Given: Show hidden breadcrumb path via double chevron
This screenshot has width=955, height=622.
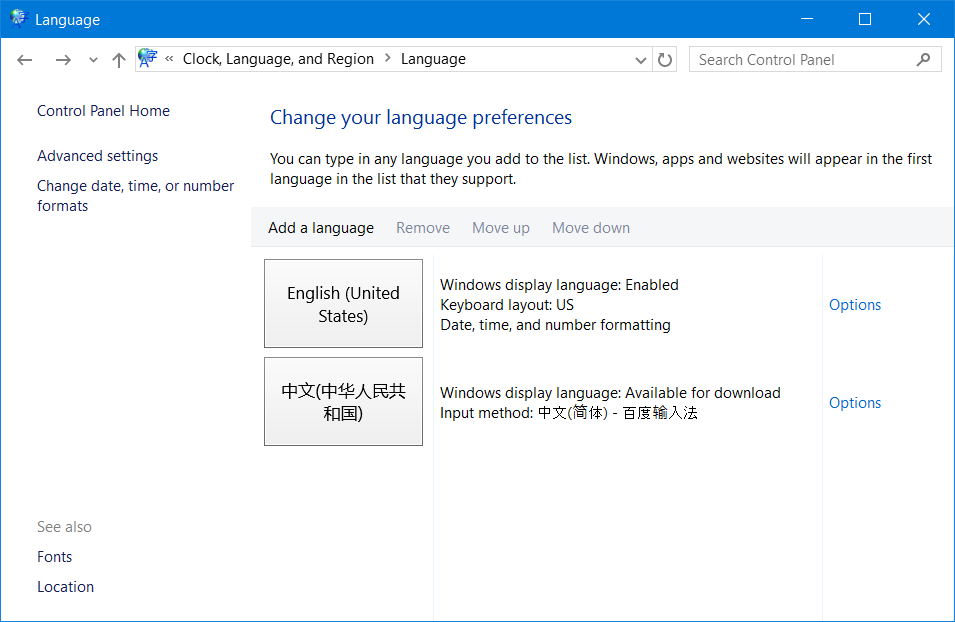Looking at the screenshot, I should coord(169,58).
